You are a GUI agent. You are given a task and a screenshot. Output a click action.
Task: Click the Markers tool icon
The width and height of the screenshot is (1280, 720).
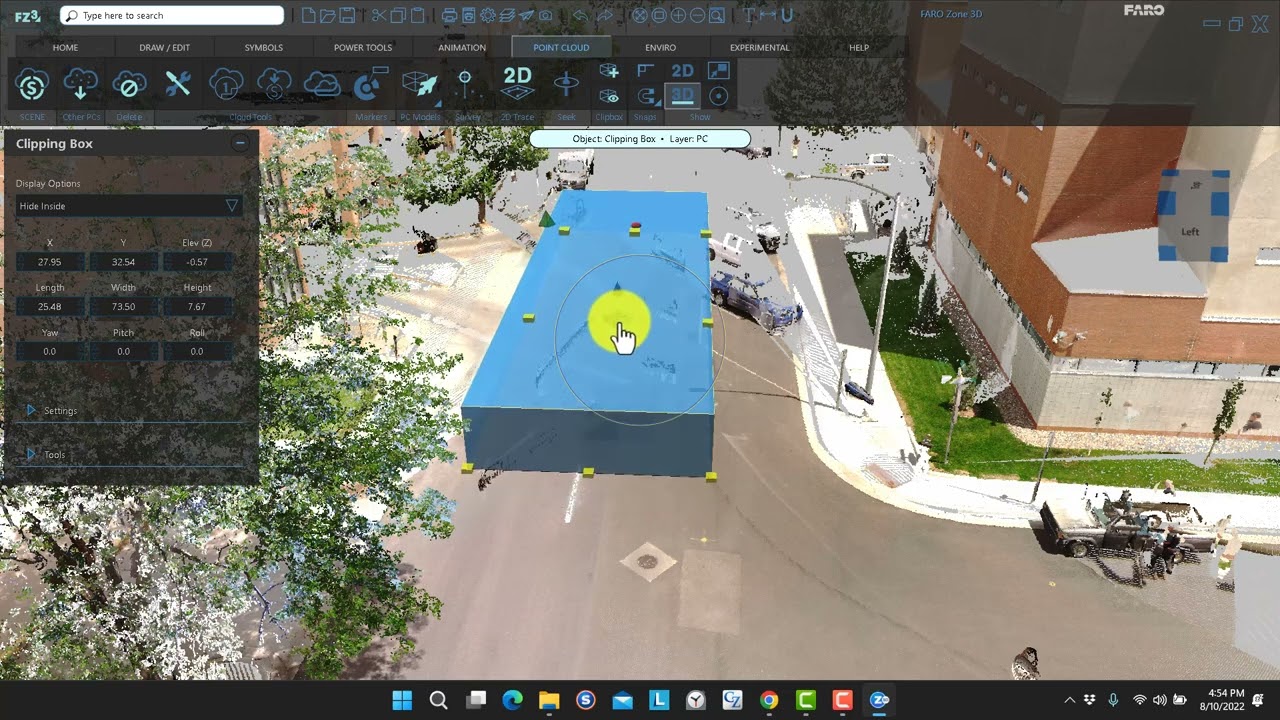tap(371, 84)
